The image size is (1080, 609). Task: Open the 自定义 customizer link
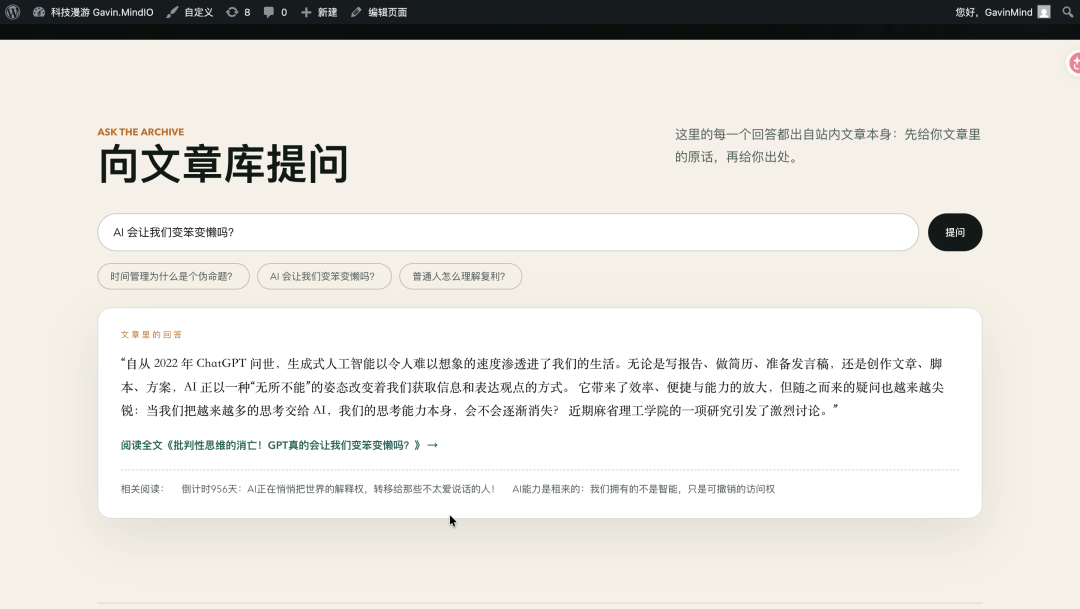click(x=190, y=12)
